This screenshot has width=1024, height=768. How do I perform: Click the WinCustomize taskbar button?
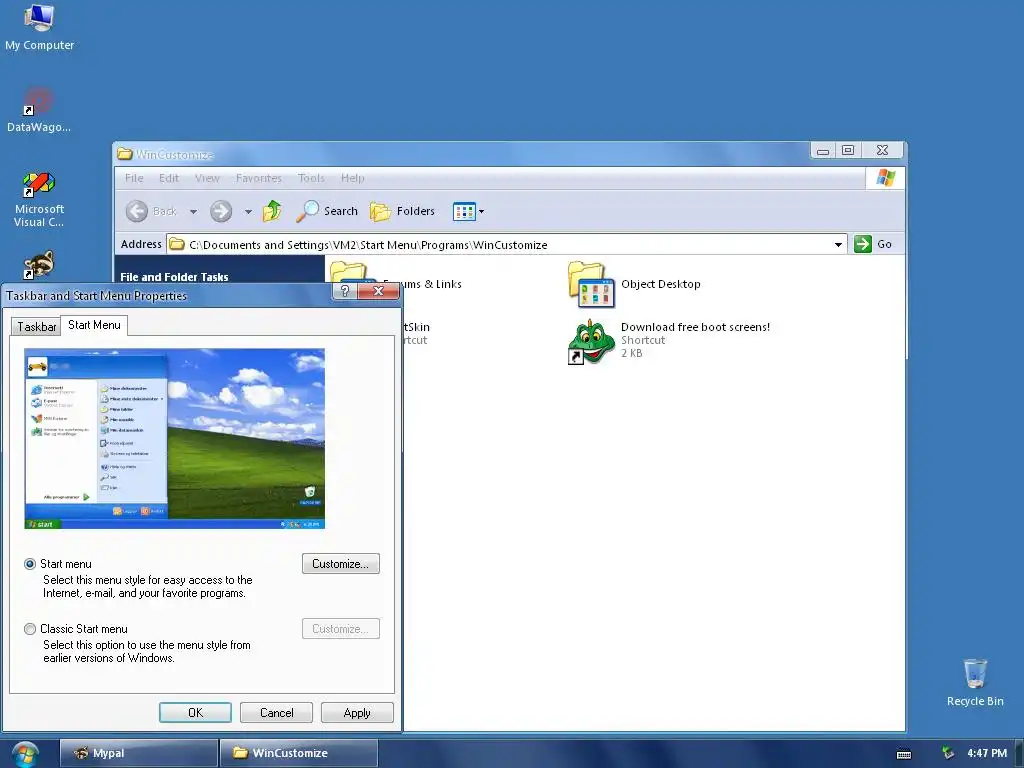click(298, 753)
